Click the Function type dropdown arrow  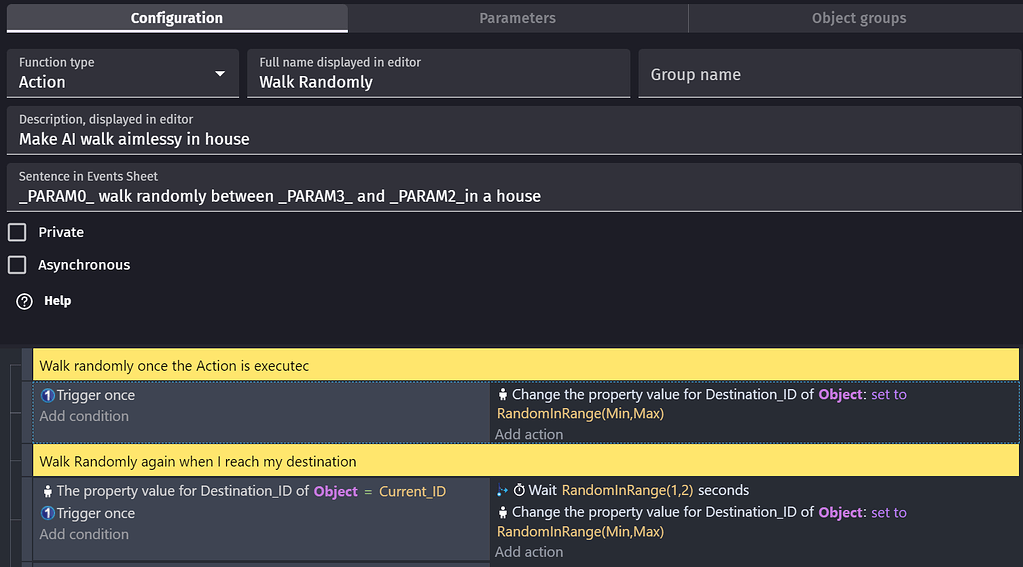(220, 74)
